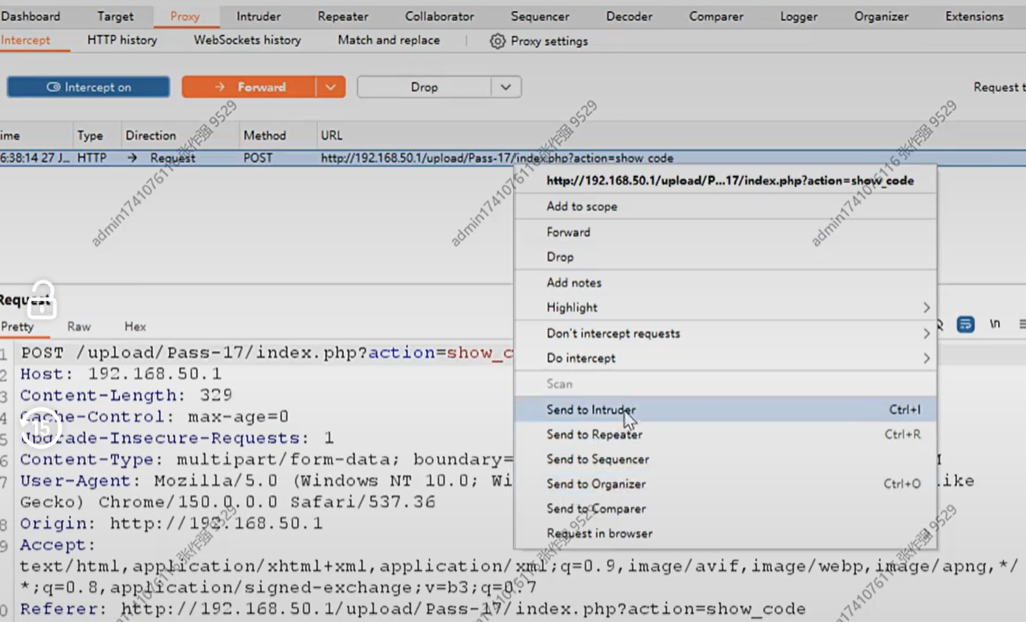The height and width of the screenshot is (622, 1026).
Task: Select Add to scope in context menu
Action: click(x=725, y=207)
